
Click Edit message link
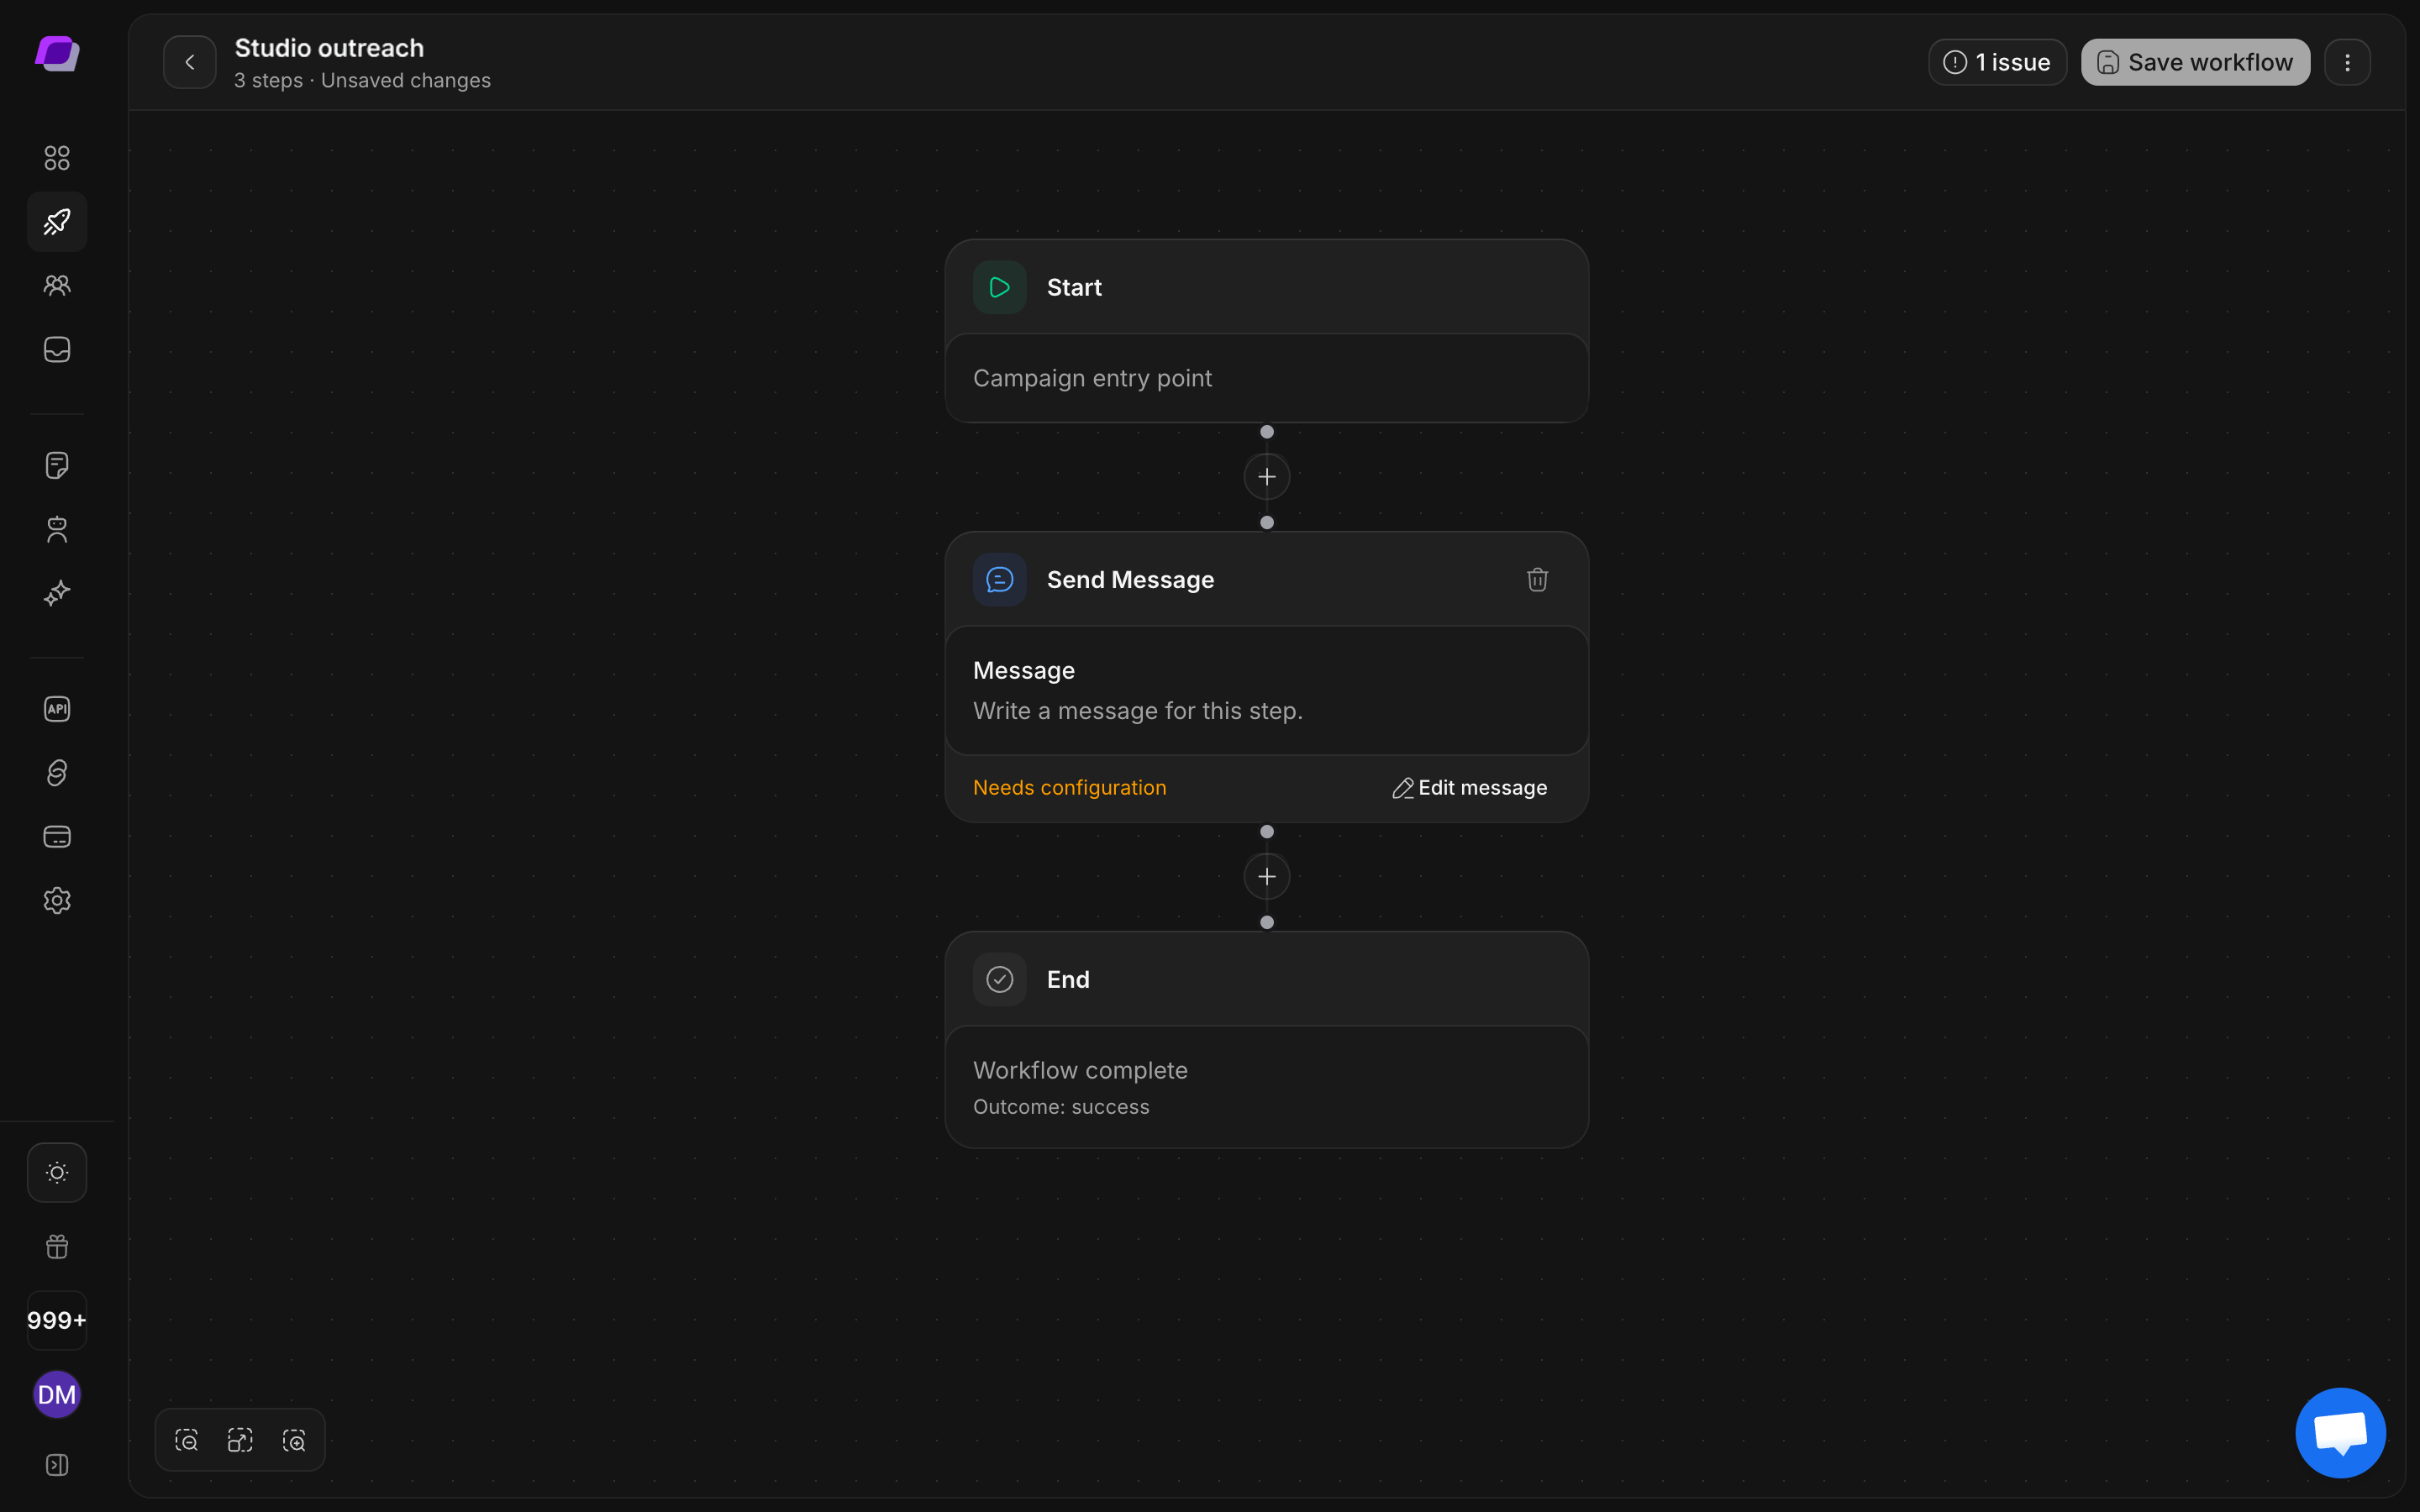(x=1469, y=788)
